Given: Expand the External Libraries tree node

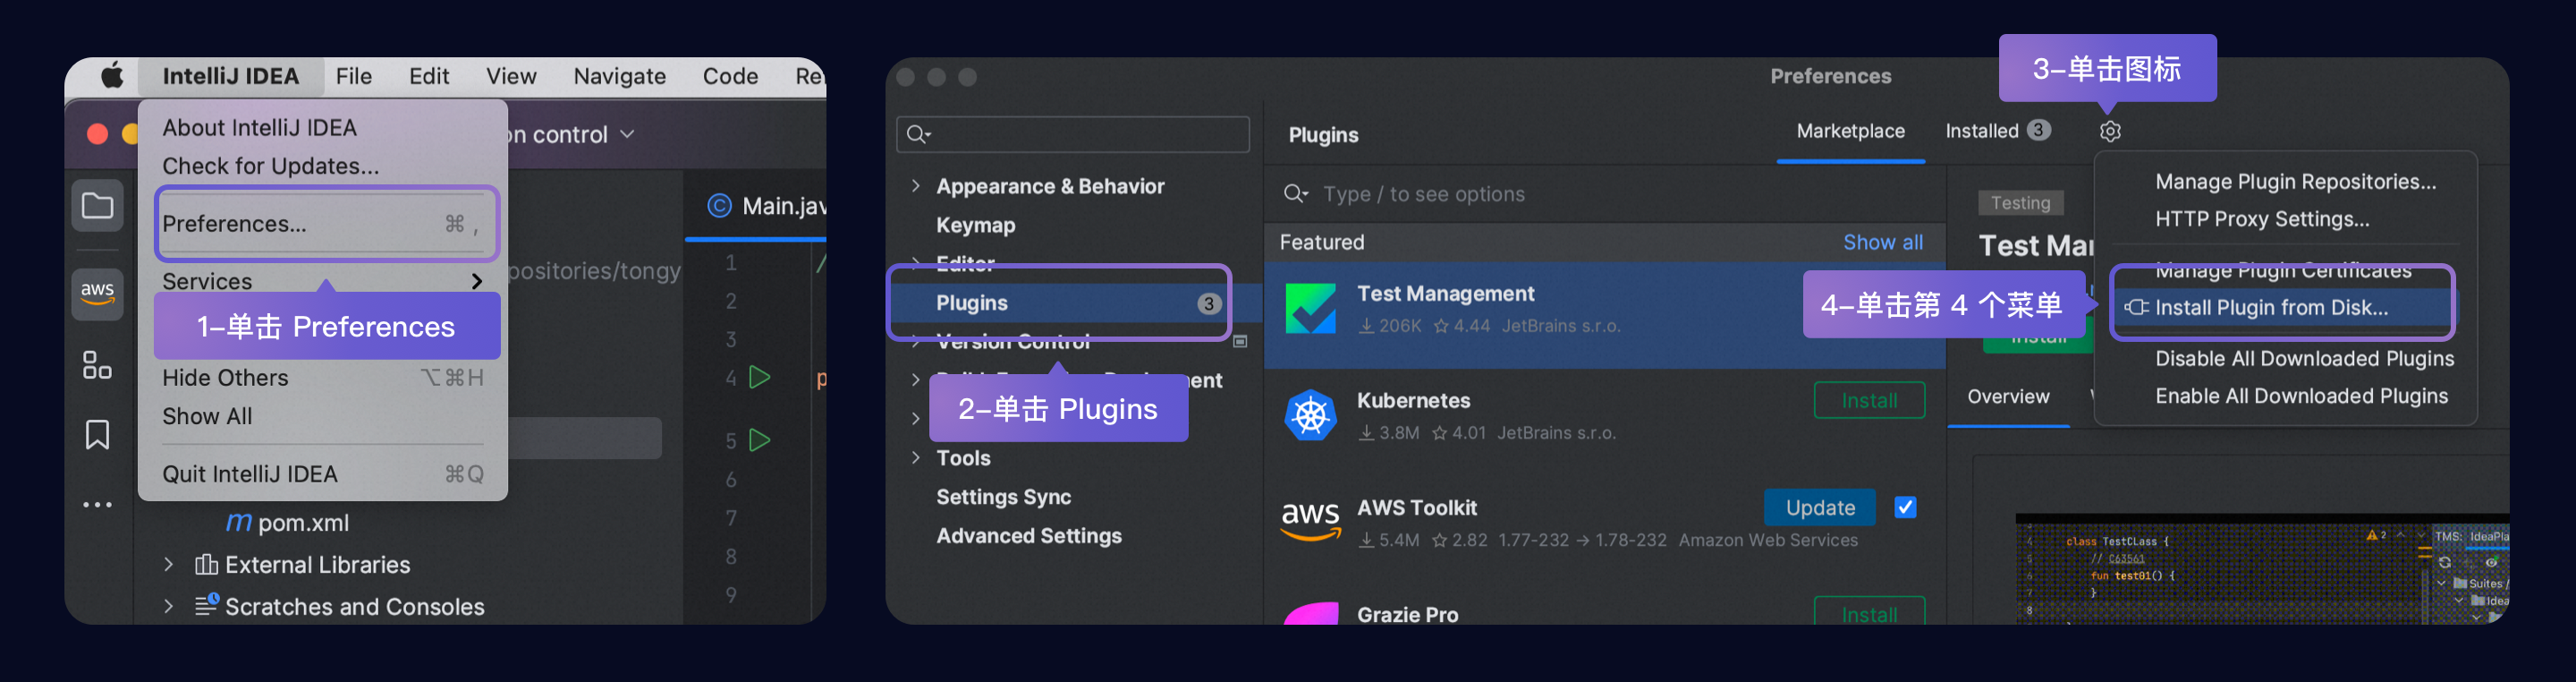Looking at the screenshot, I should pos(169,565).
